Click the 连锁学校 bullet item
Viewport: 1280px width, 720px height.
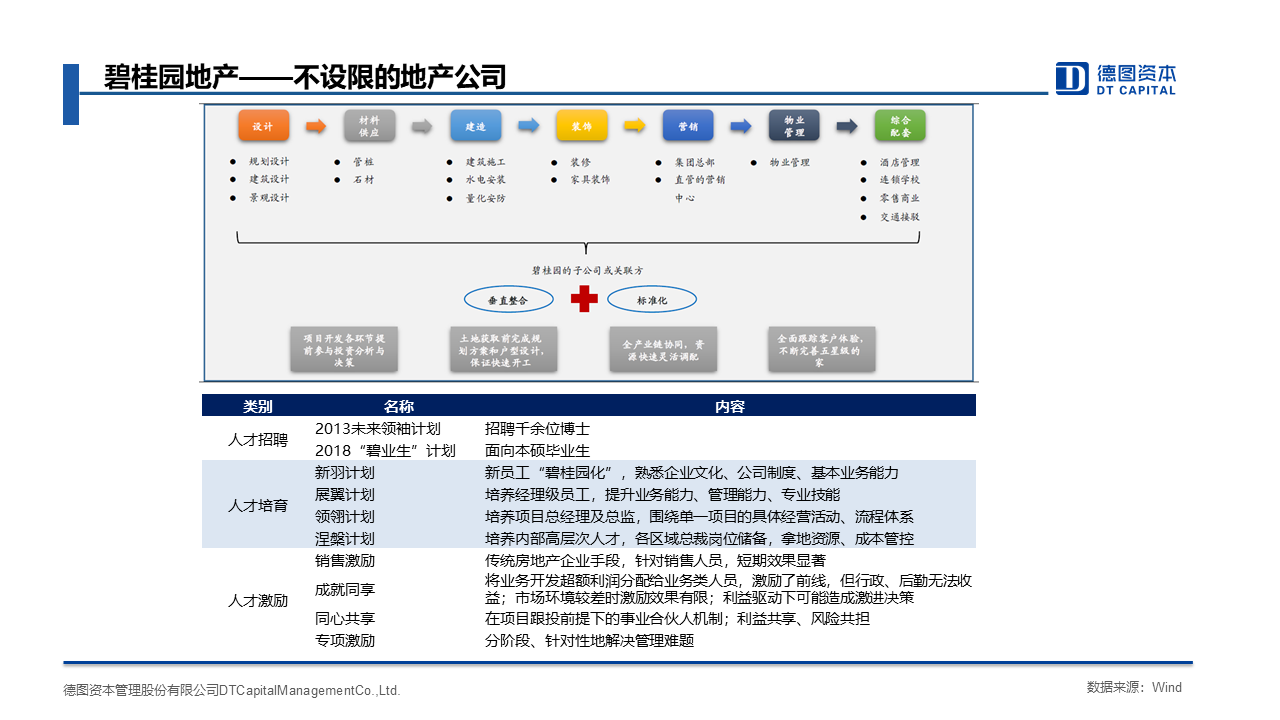900,180
